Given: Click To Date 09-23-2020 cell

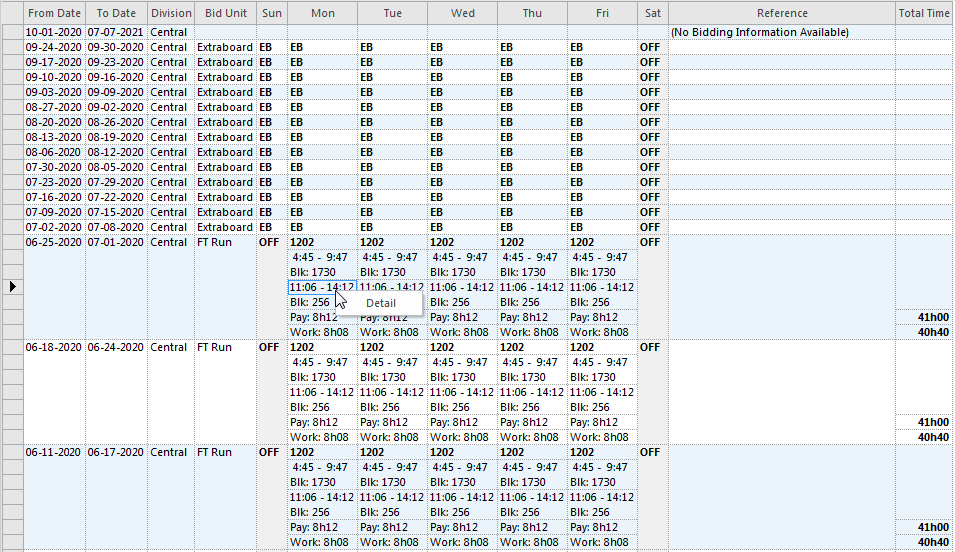Looking at the screenshot, I should click(x=116, y=62).
